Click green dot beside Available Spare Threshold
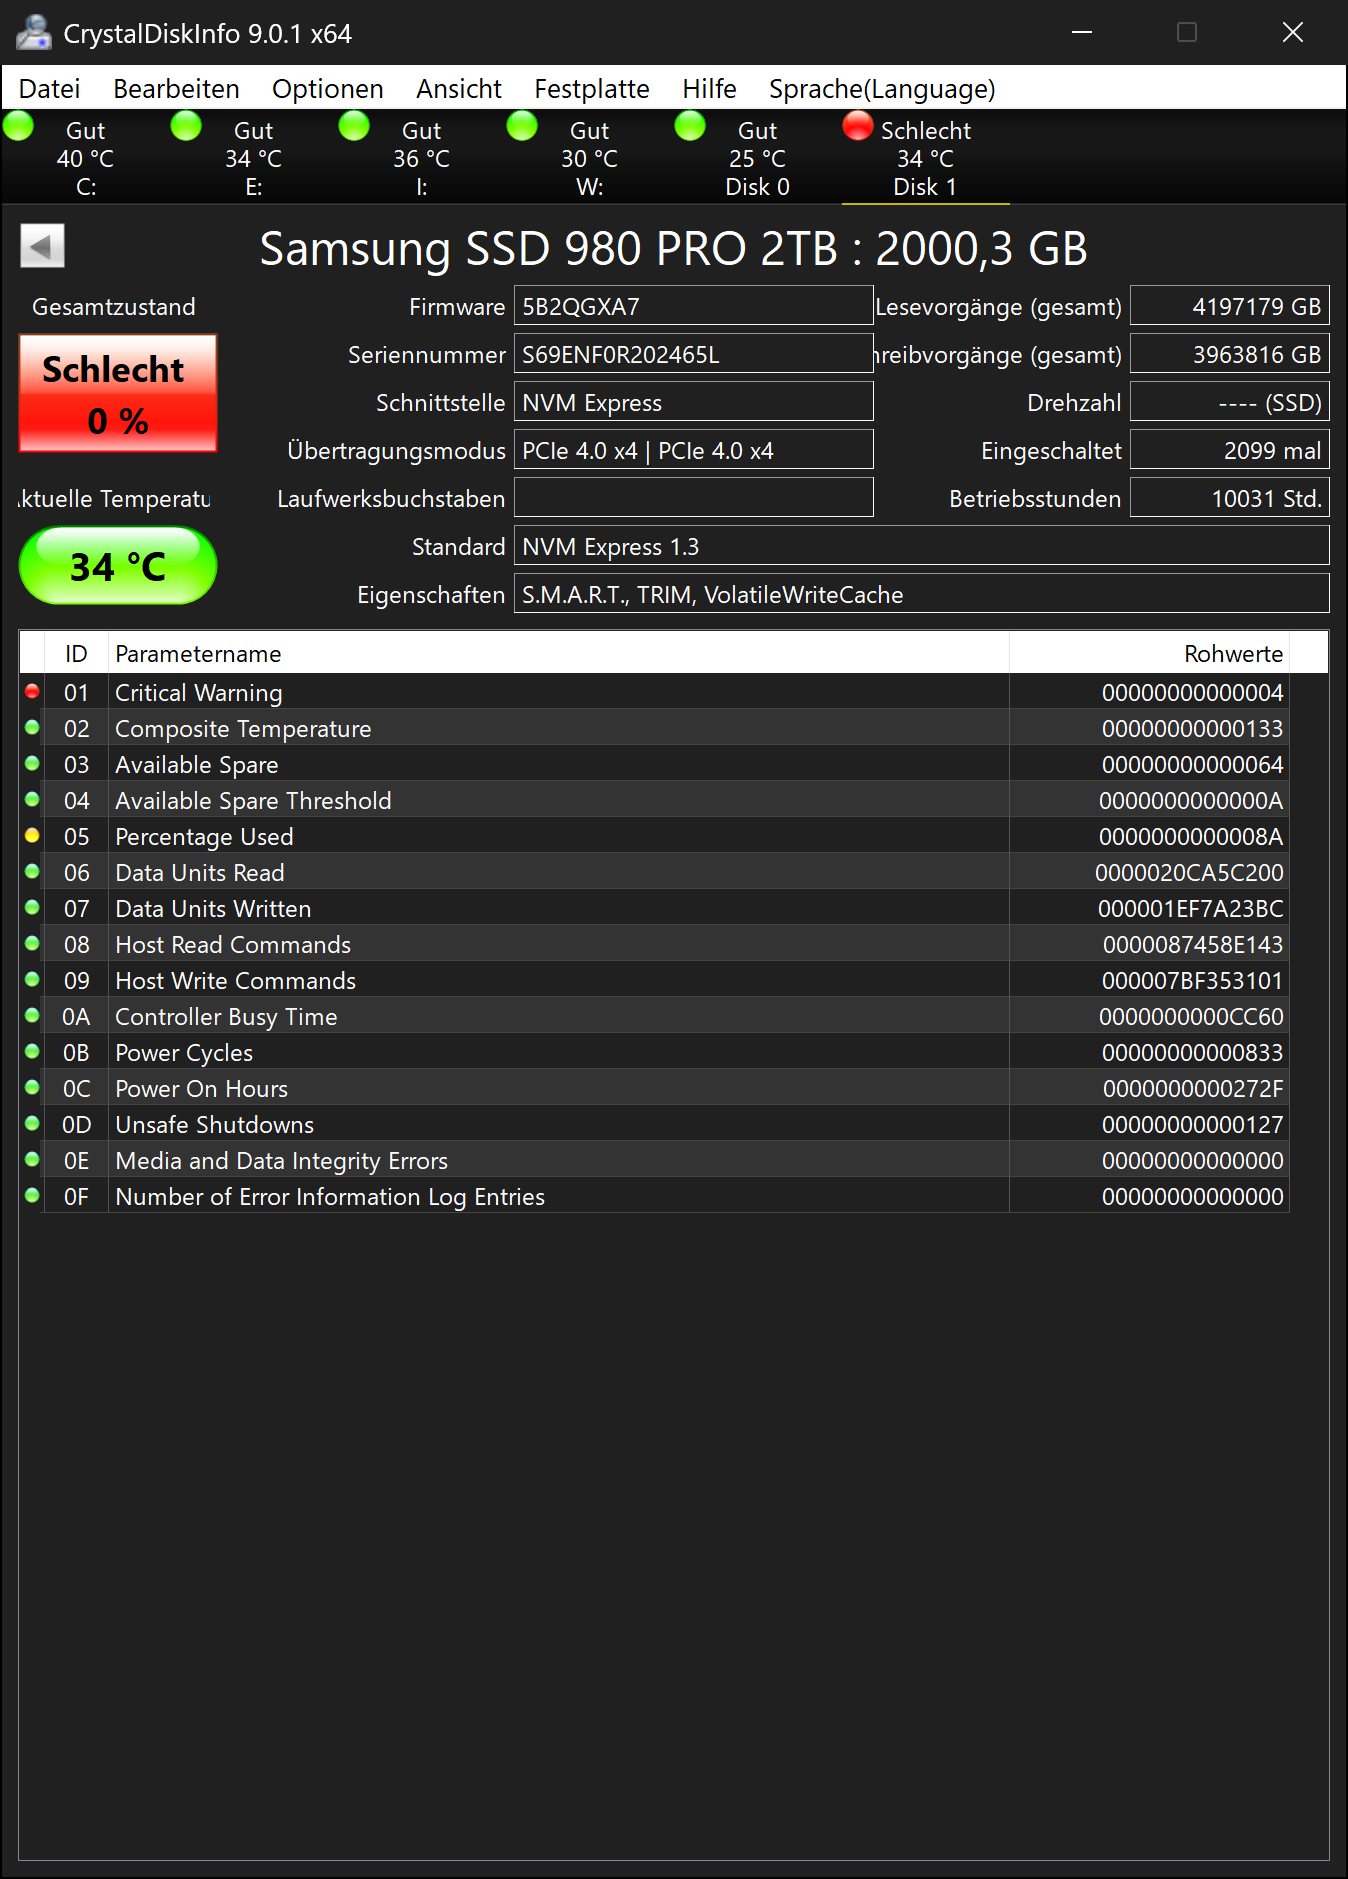1348x1879 pixels. pos(32,800)
